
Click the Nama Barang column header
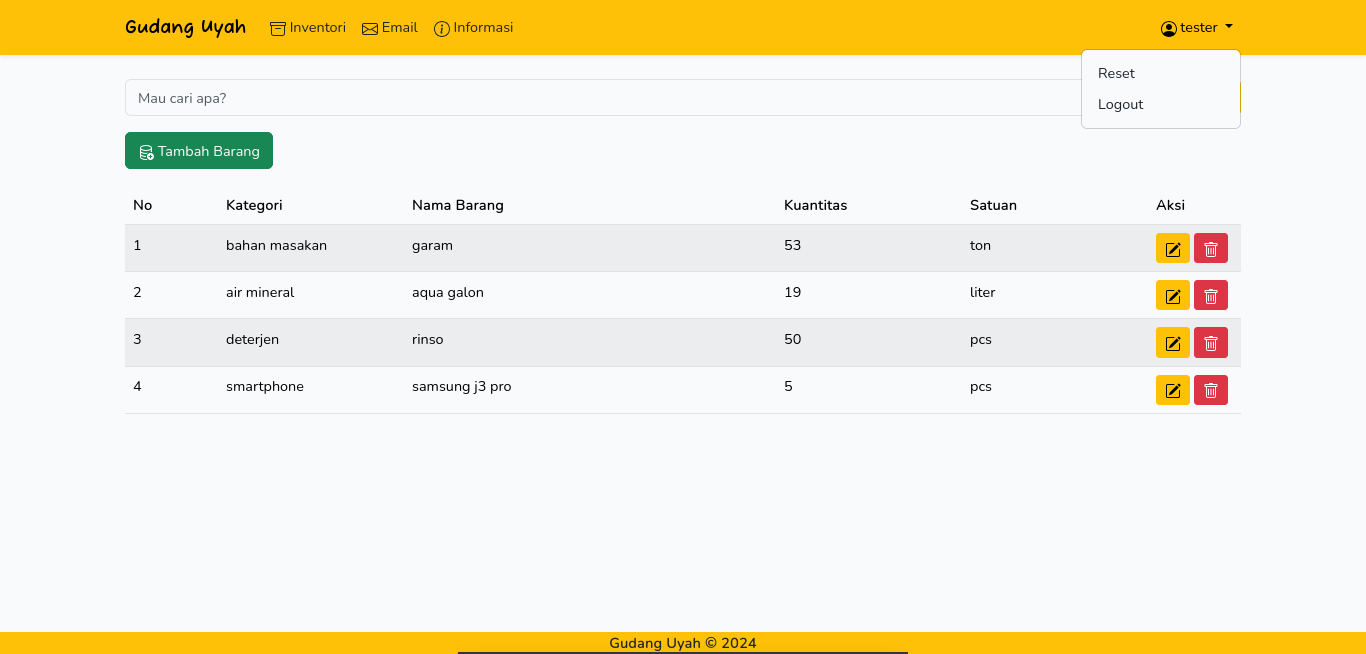[458, 205]
